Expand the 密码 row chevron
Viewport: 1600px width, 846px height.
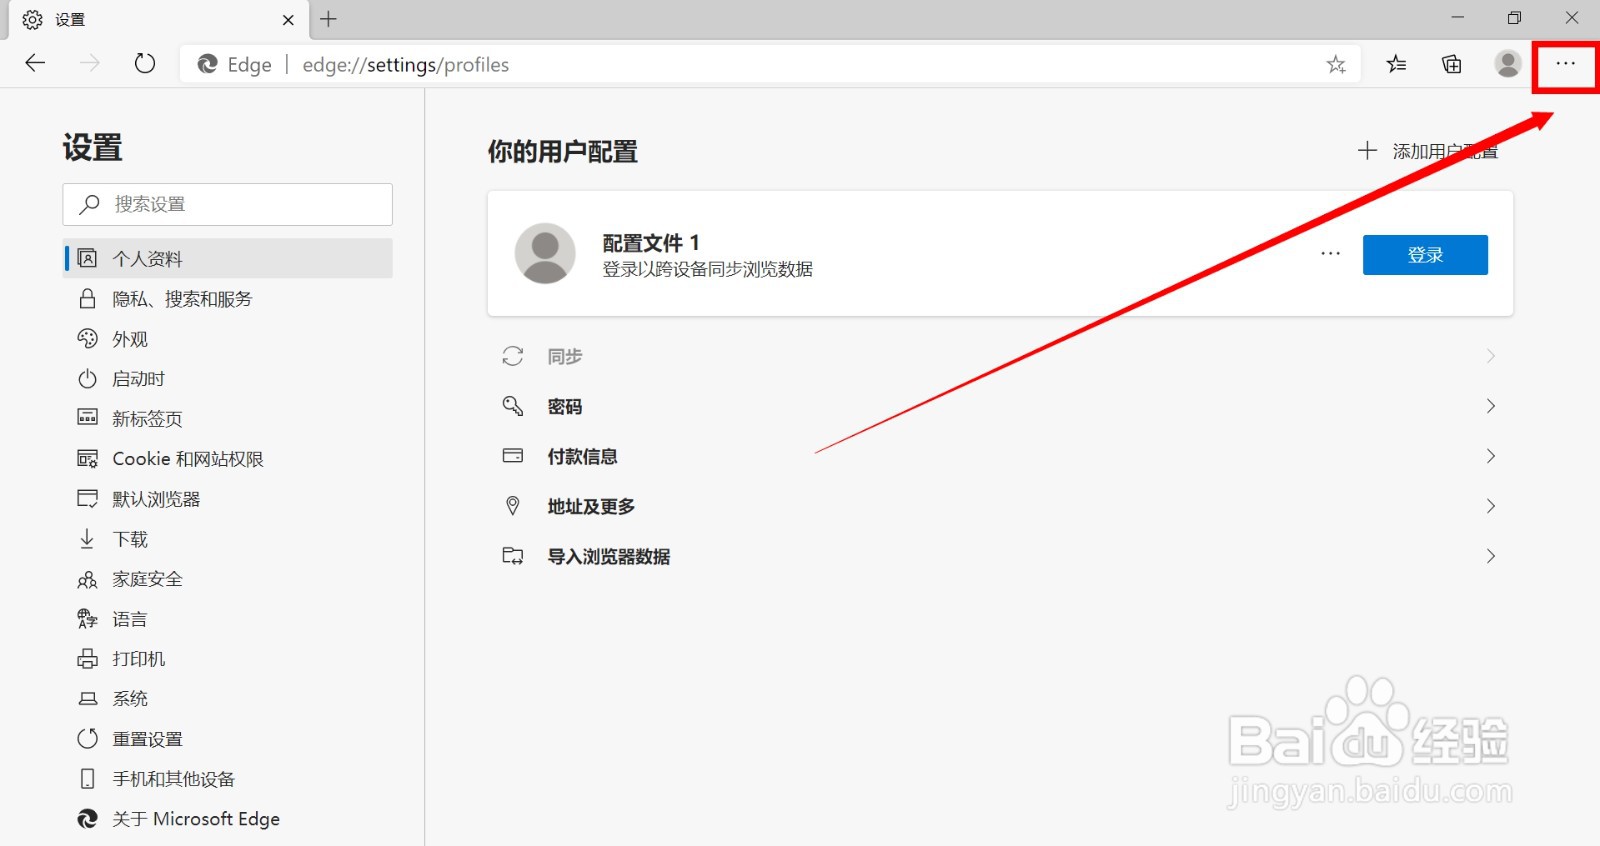click(1490, 406)
